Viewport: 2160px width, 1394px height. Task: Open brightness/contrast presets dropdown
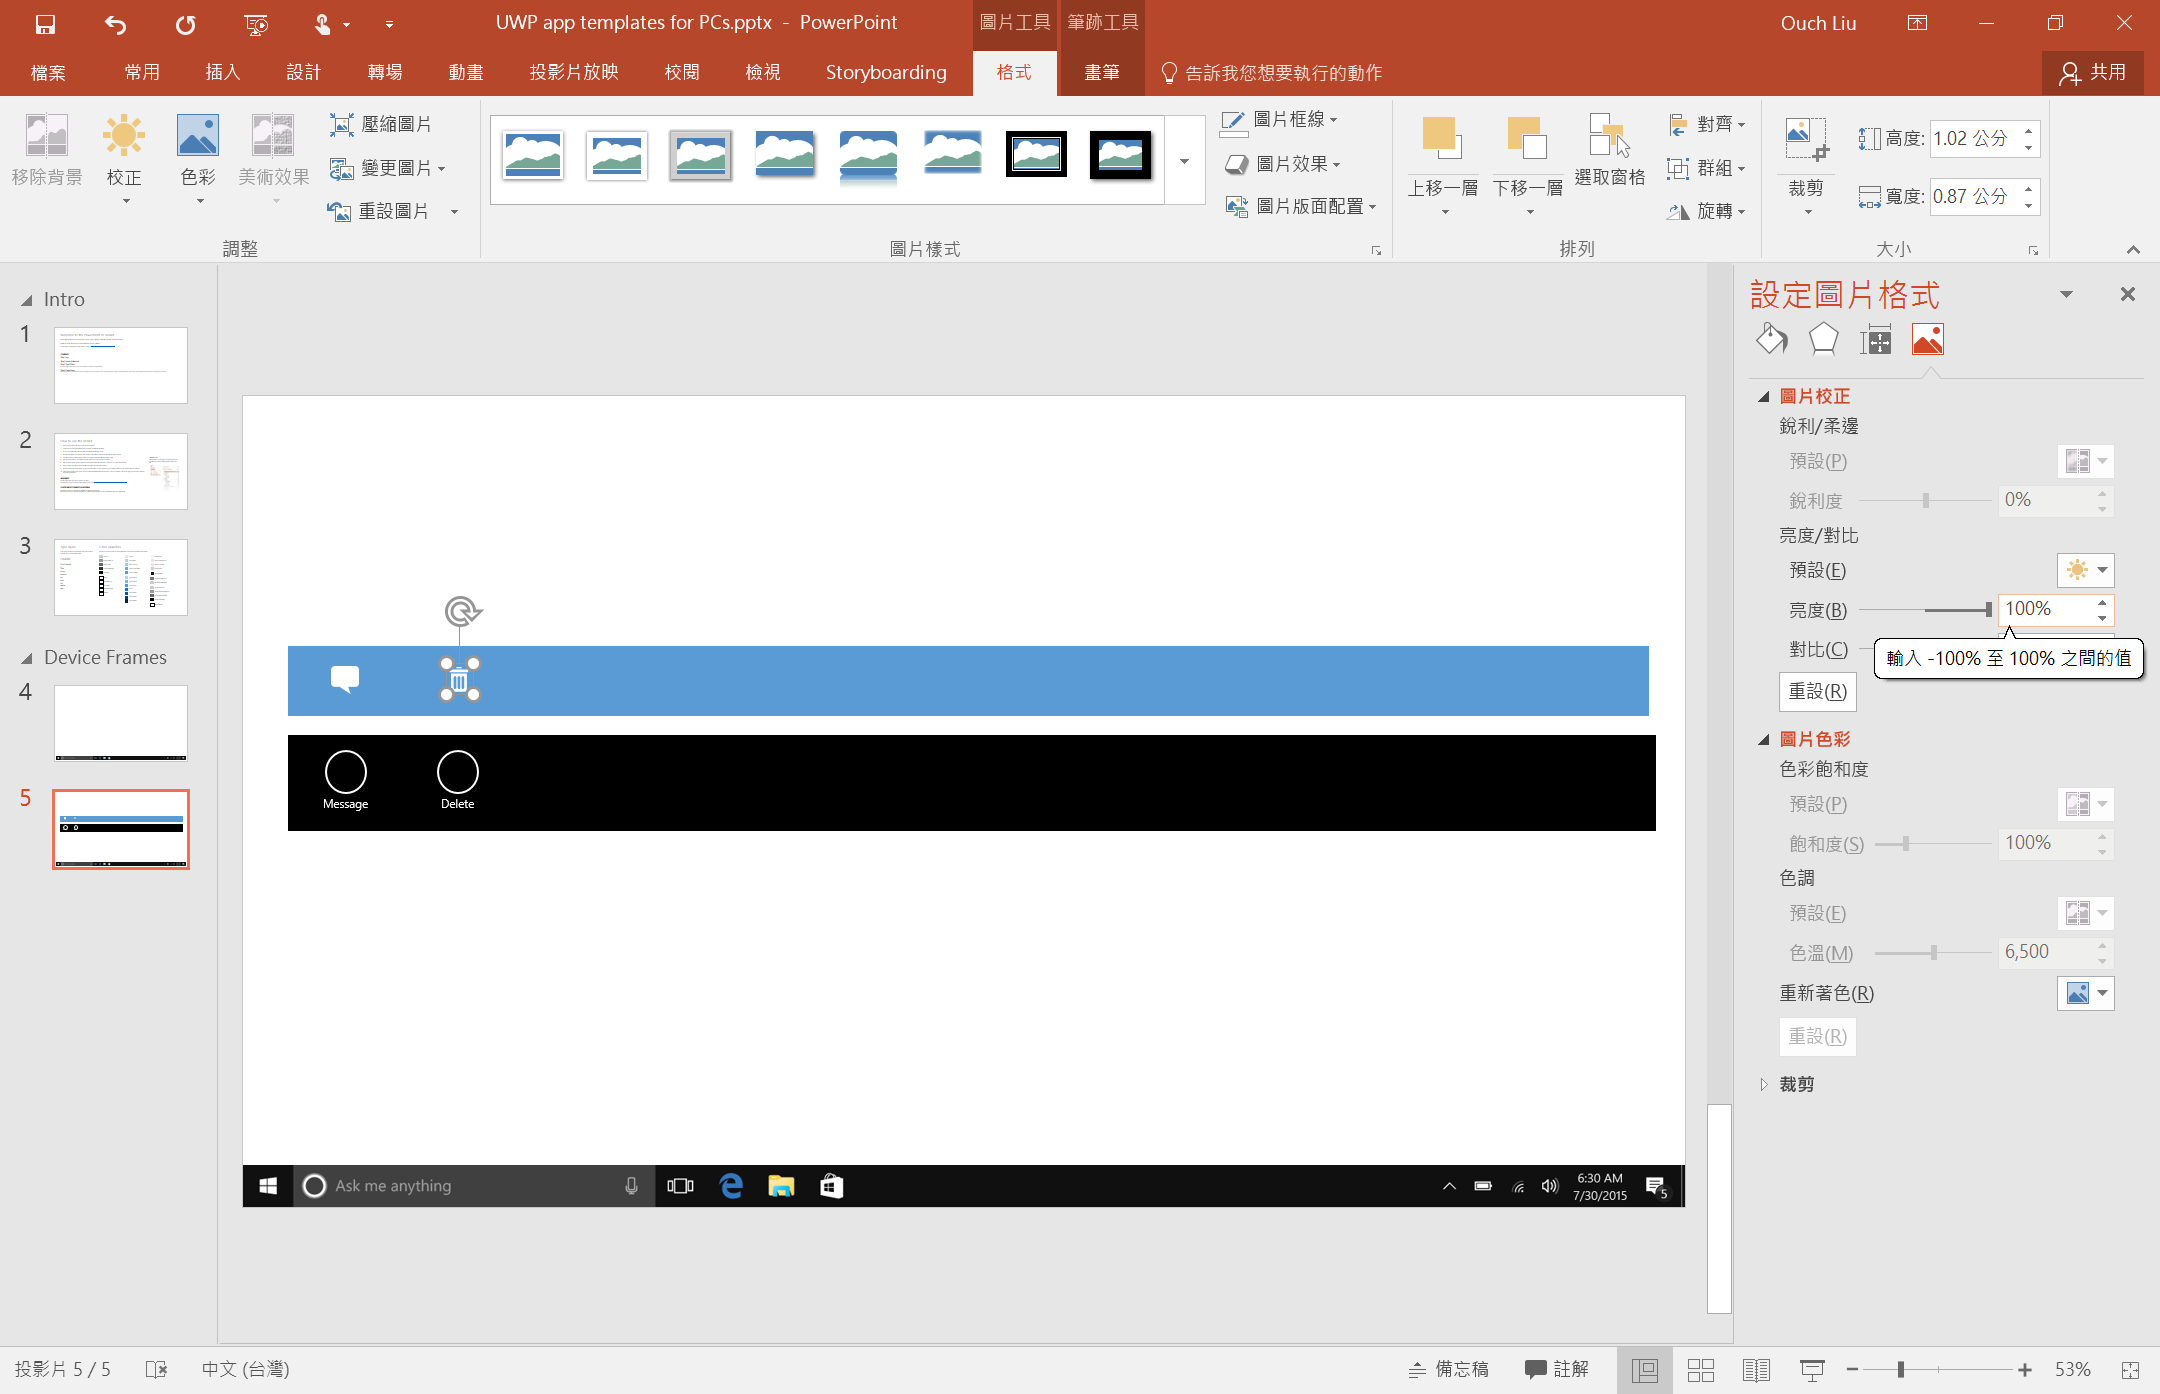point(2086,570)
